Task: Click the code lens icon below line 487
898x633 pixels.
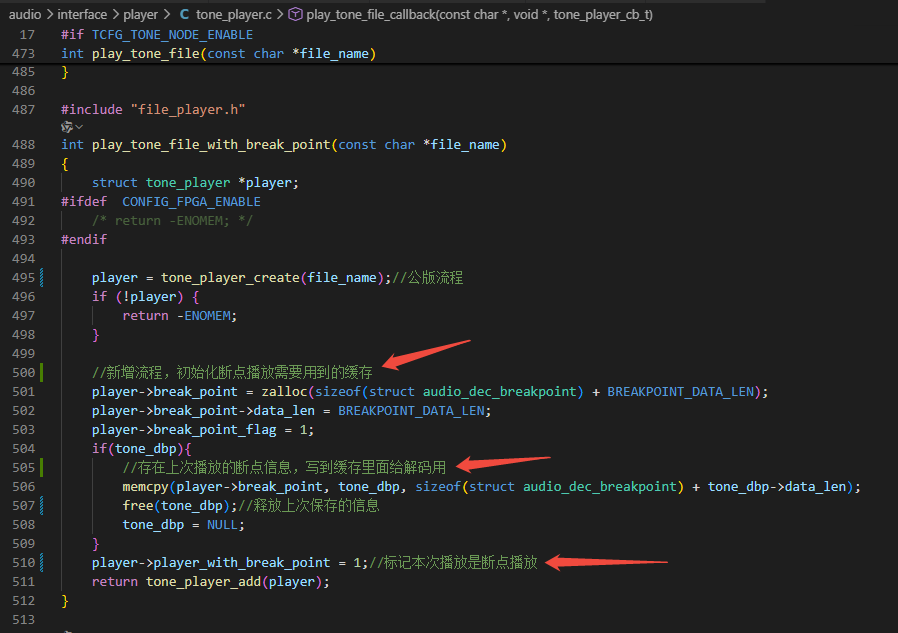Action: (67, 127)
